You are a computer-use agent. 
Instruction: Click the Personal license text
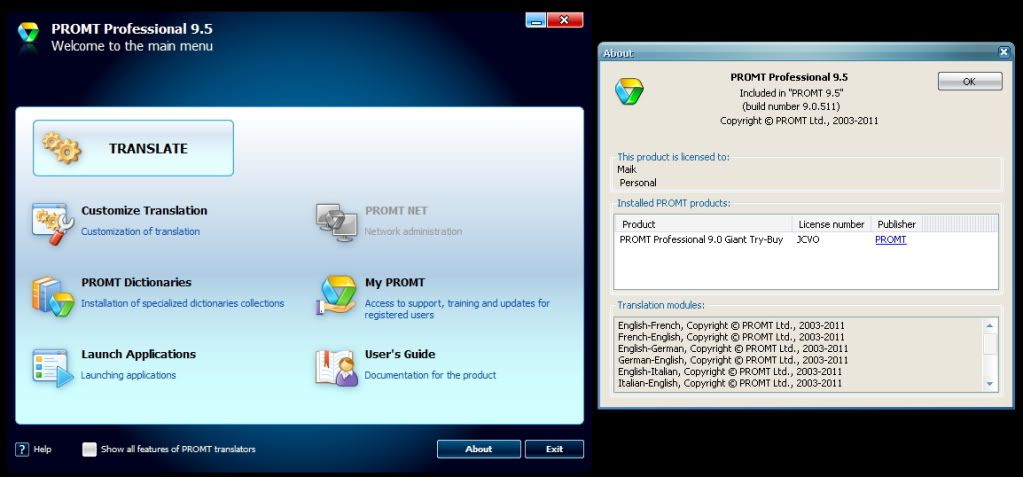tap(637, 183)
